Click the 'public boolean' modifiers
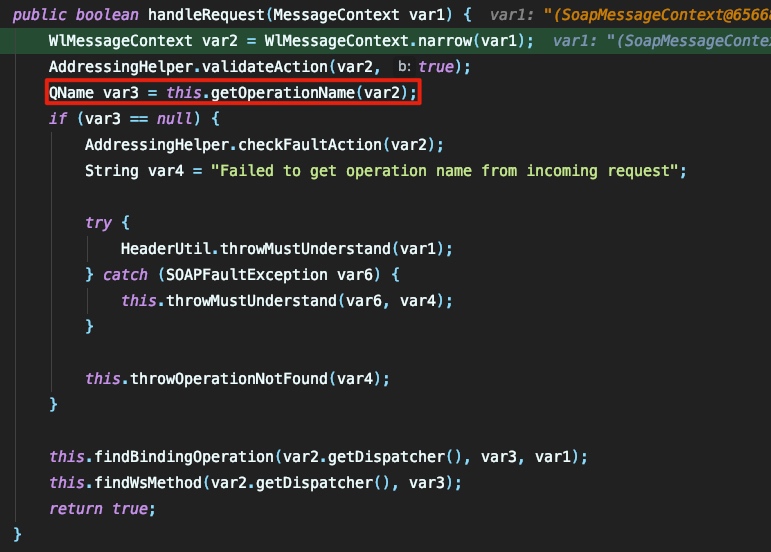This screenshot has width=771, height=552. (76, 15)
